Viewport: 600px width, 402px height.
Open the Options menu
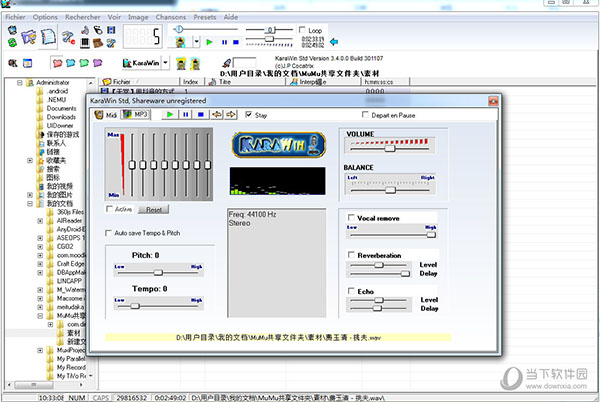click(x=45, y=17)
